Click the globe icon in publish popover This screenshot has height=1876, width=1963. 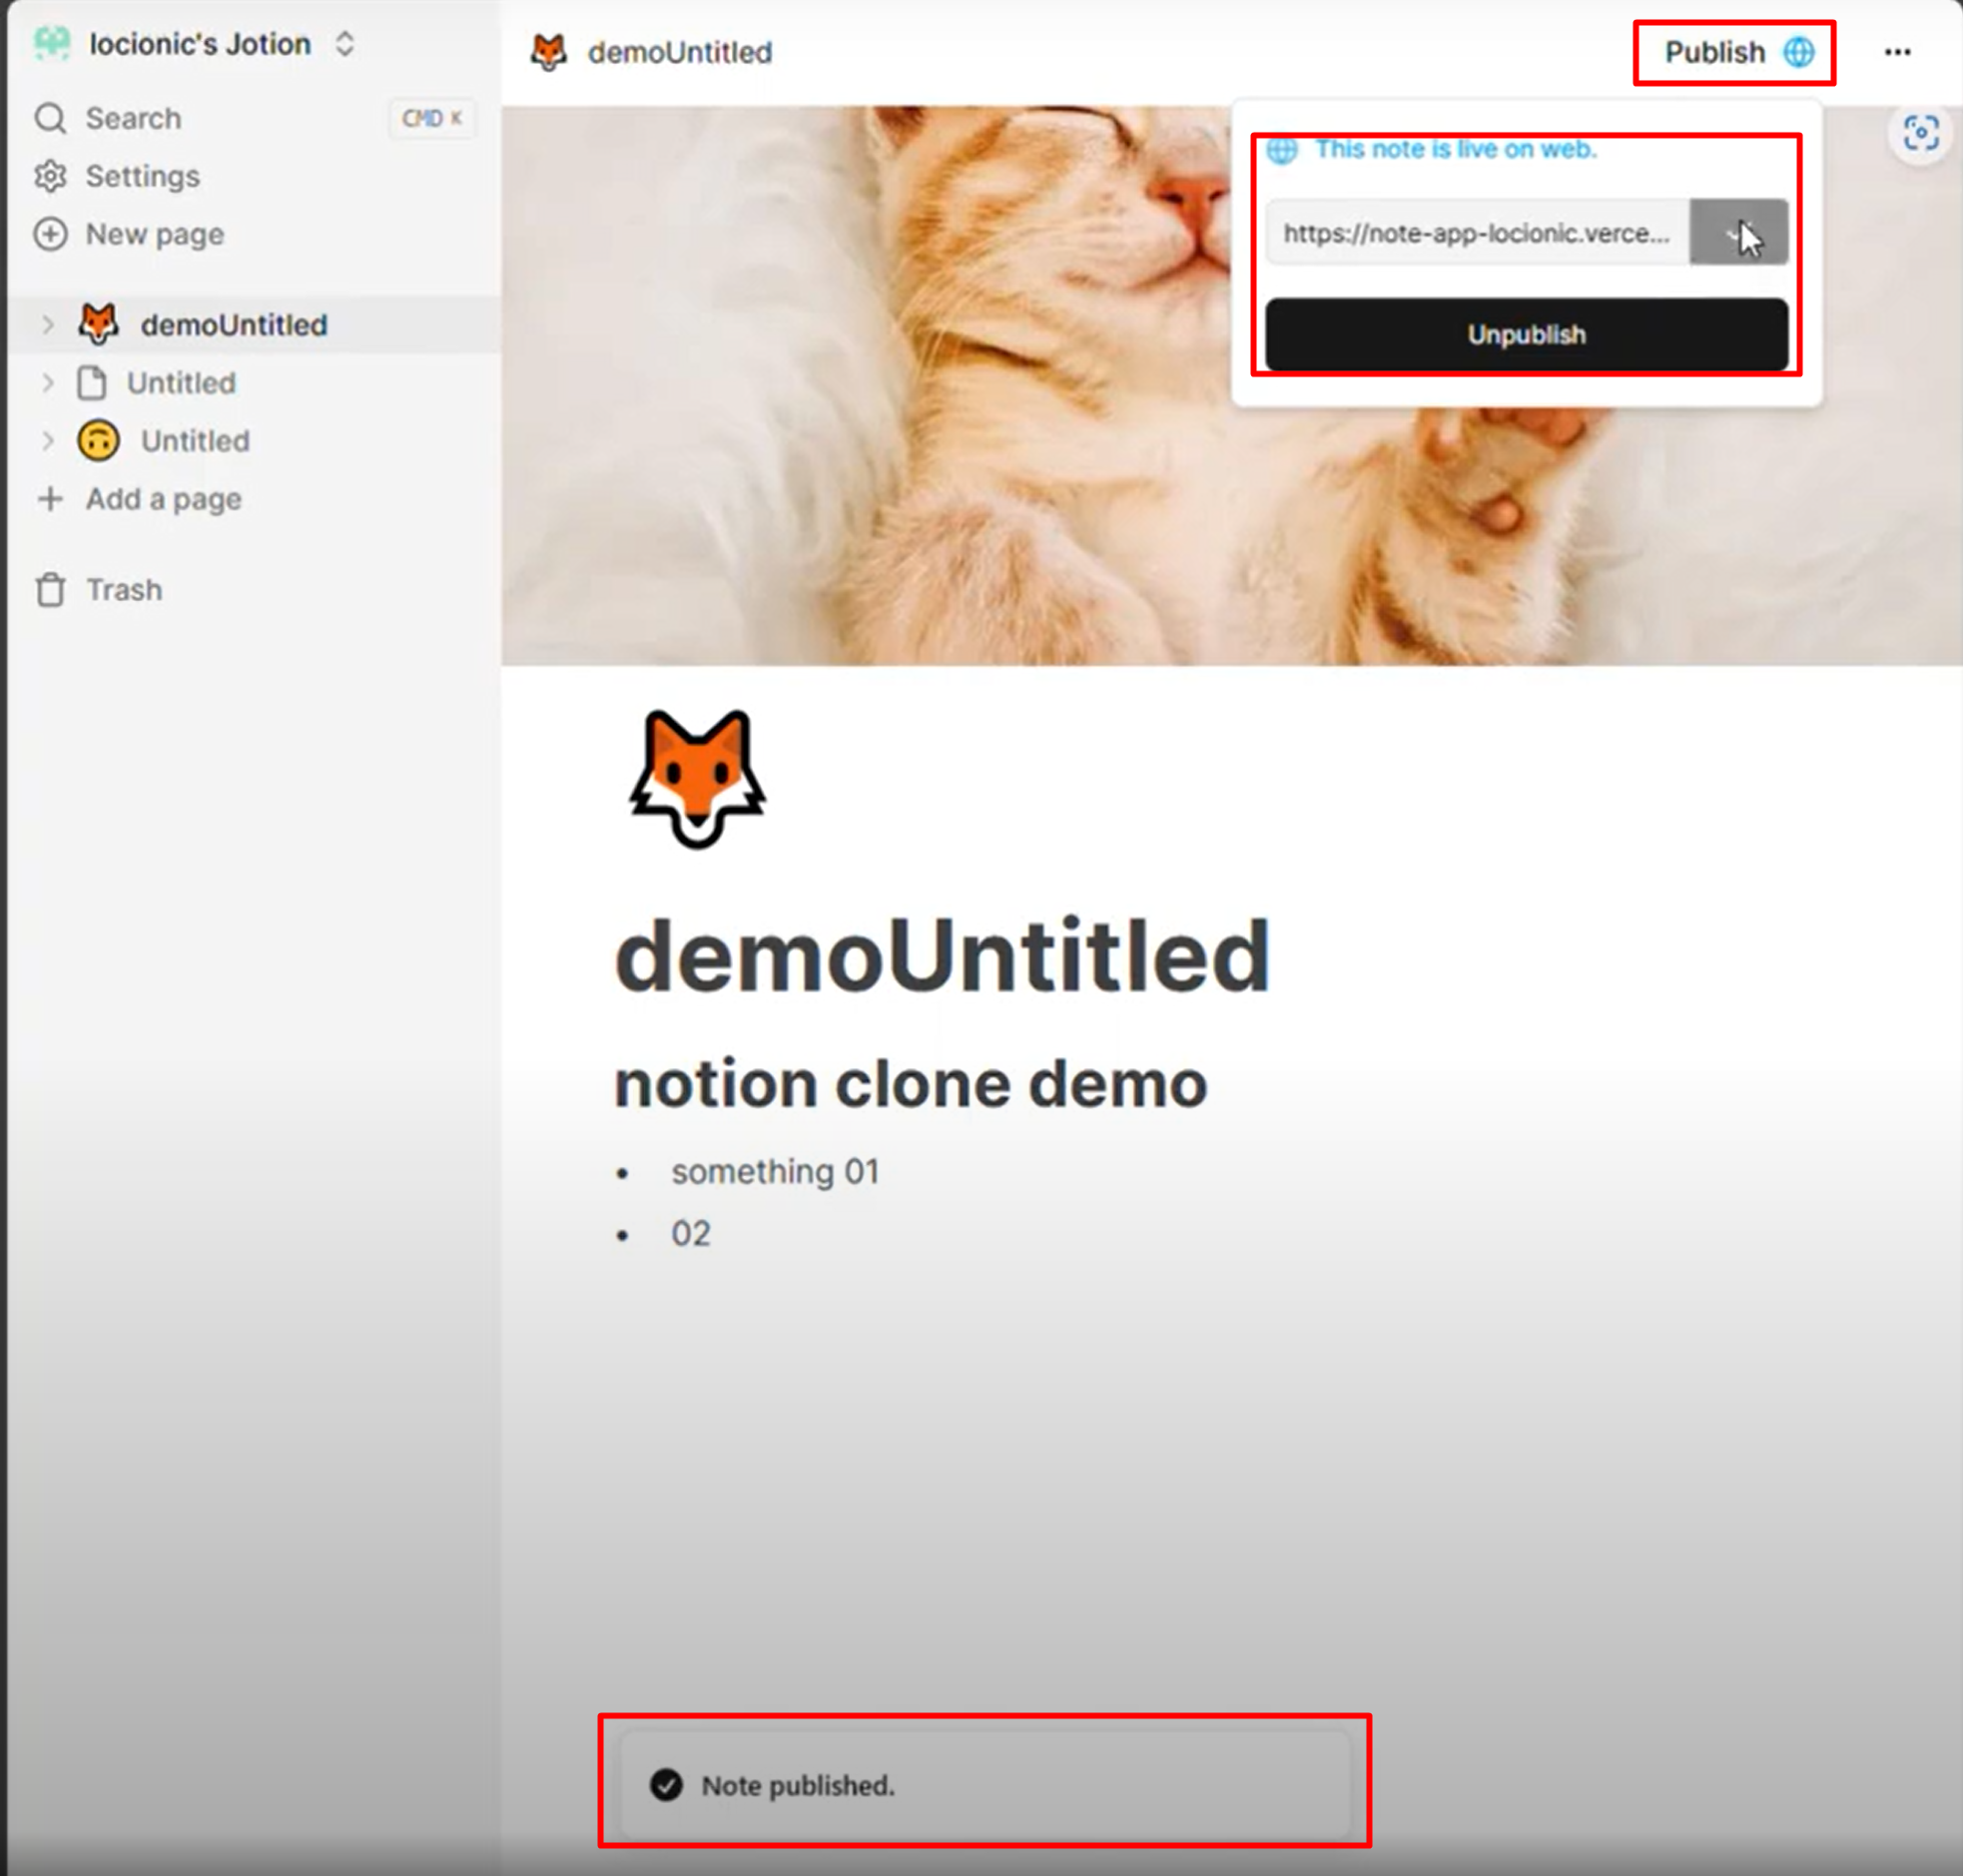[1282, 150]
